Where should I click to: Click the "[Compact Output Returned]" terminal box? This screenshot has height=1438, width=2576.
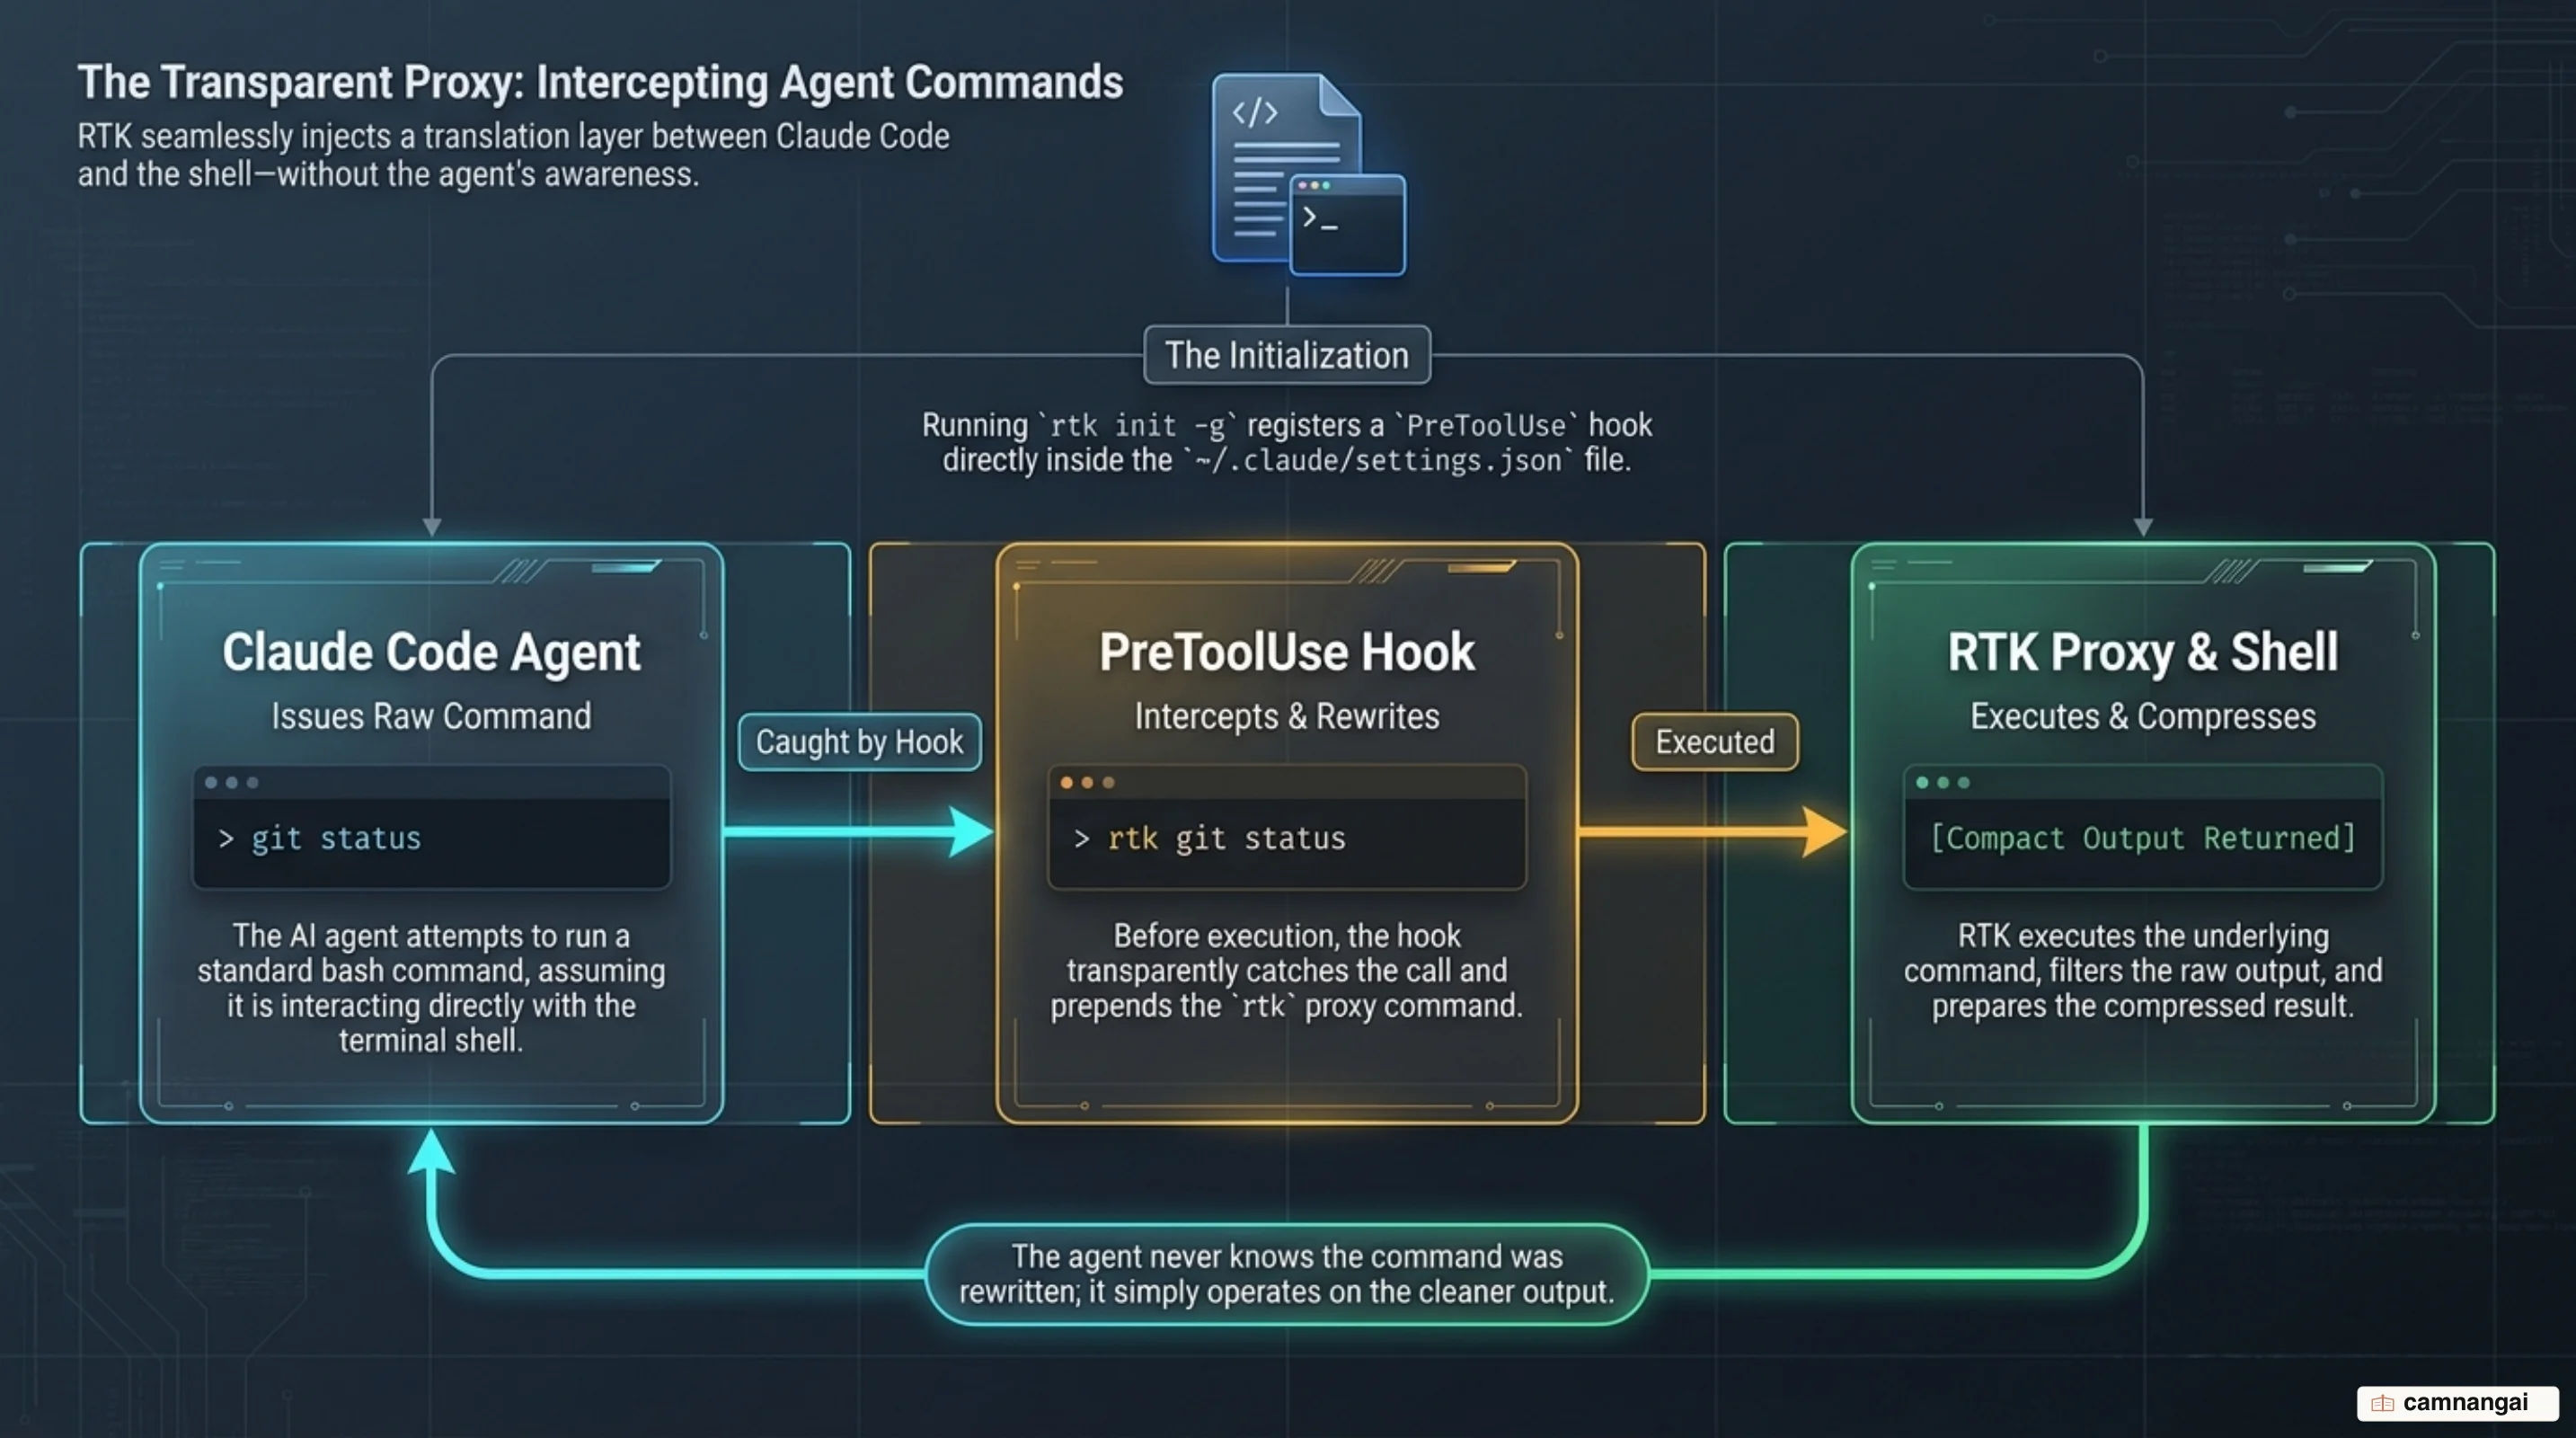point(2142,827)
